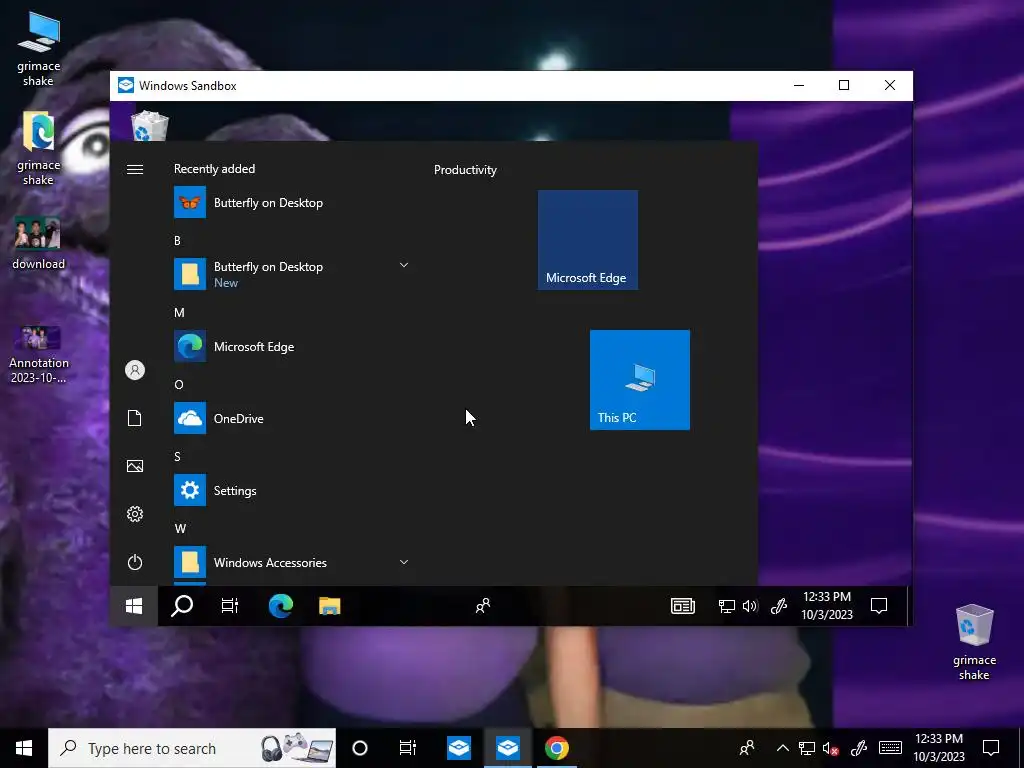
Task: Click the Power button in Start sidebar
Action: pyautogui.click(x=135, y=562)
